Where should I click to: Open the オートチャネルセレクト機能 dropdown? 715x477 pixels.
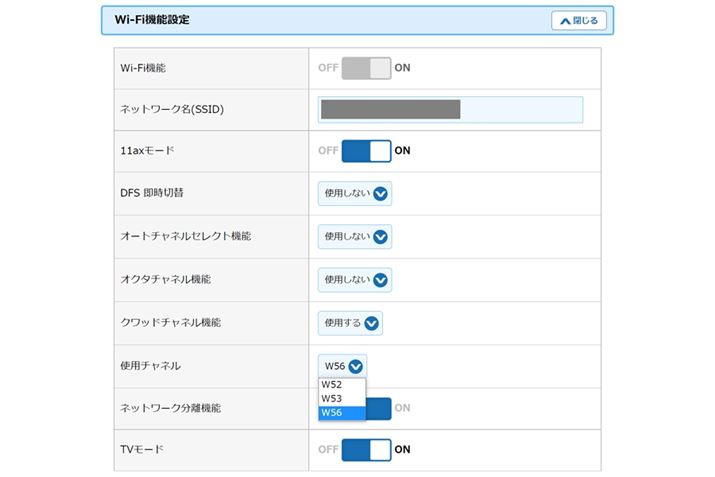tap(355, 237)
